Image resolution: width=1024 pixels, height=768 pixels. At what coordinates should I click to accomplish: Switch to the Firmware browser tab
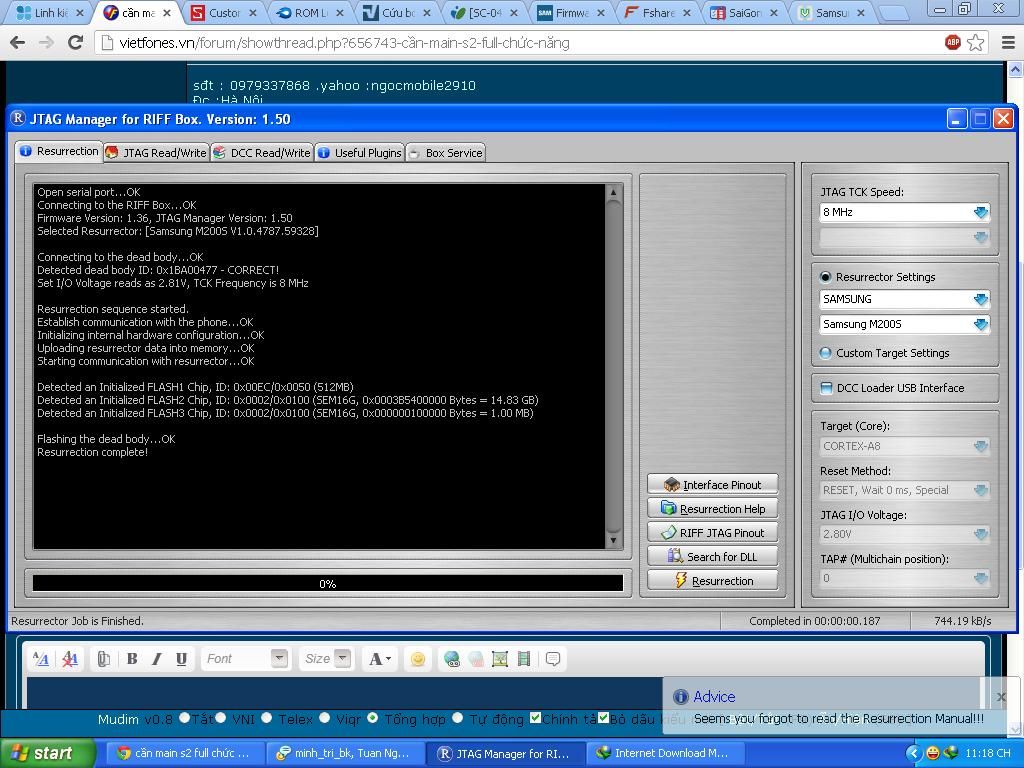[x=571, y=12]
